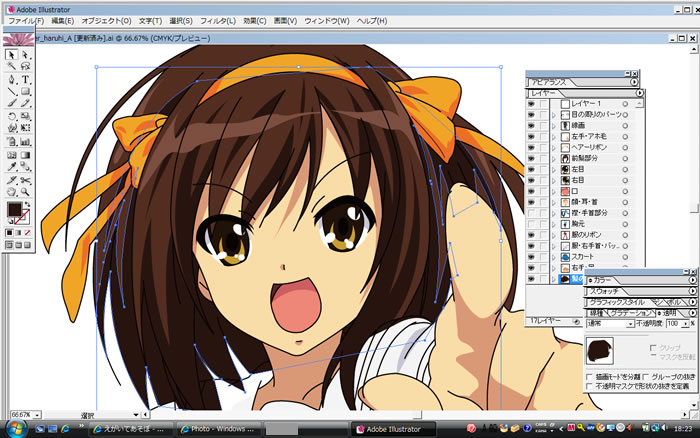700x438 pixels.
Task: Select the Rotate tool
Action: point(11,116)
